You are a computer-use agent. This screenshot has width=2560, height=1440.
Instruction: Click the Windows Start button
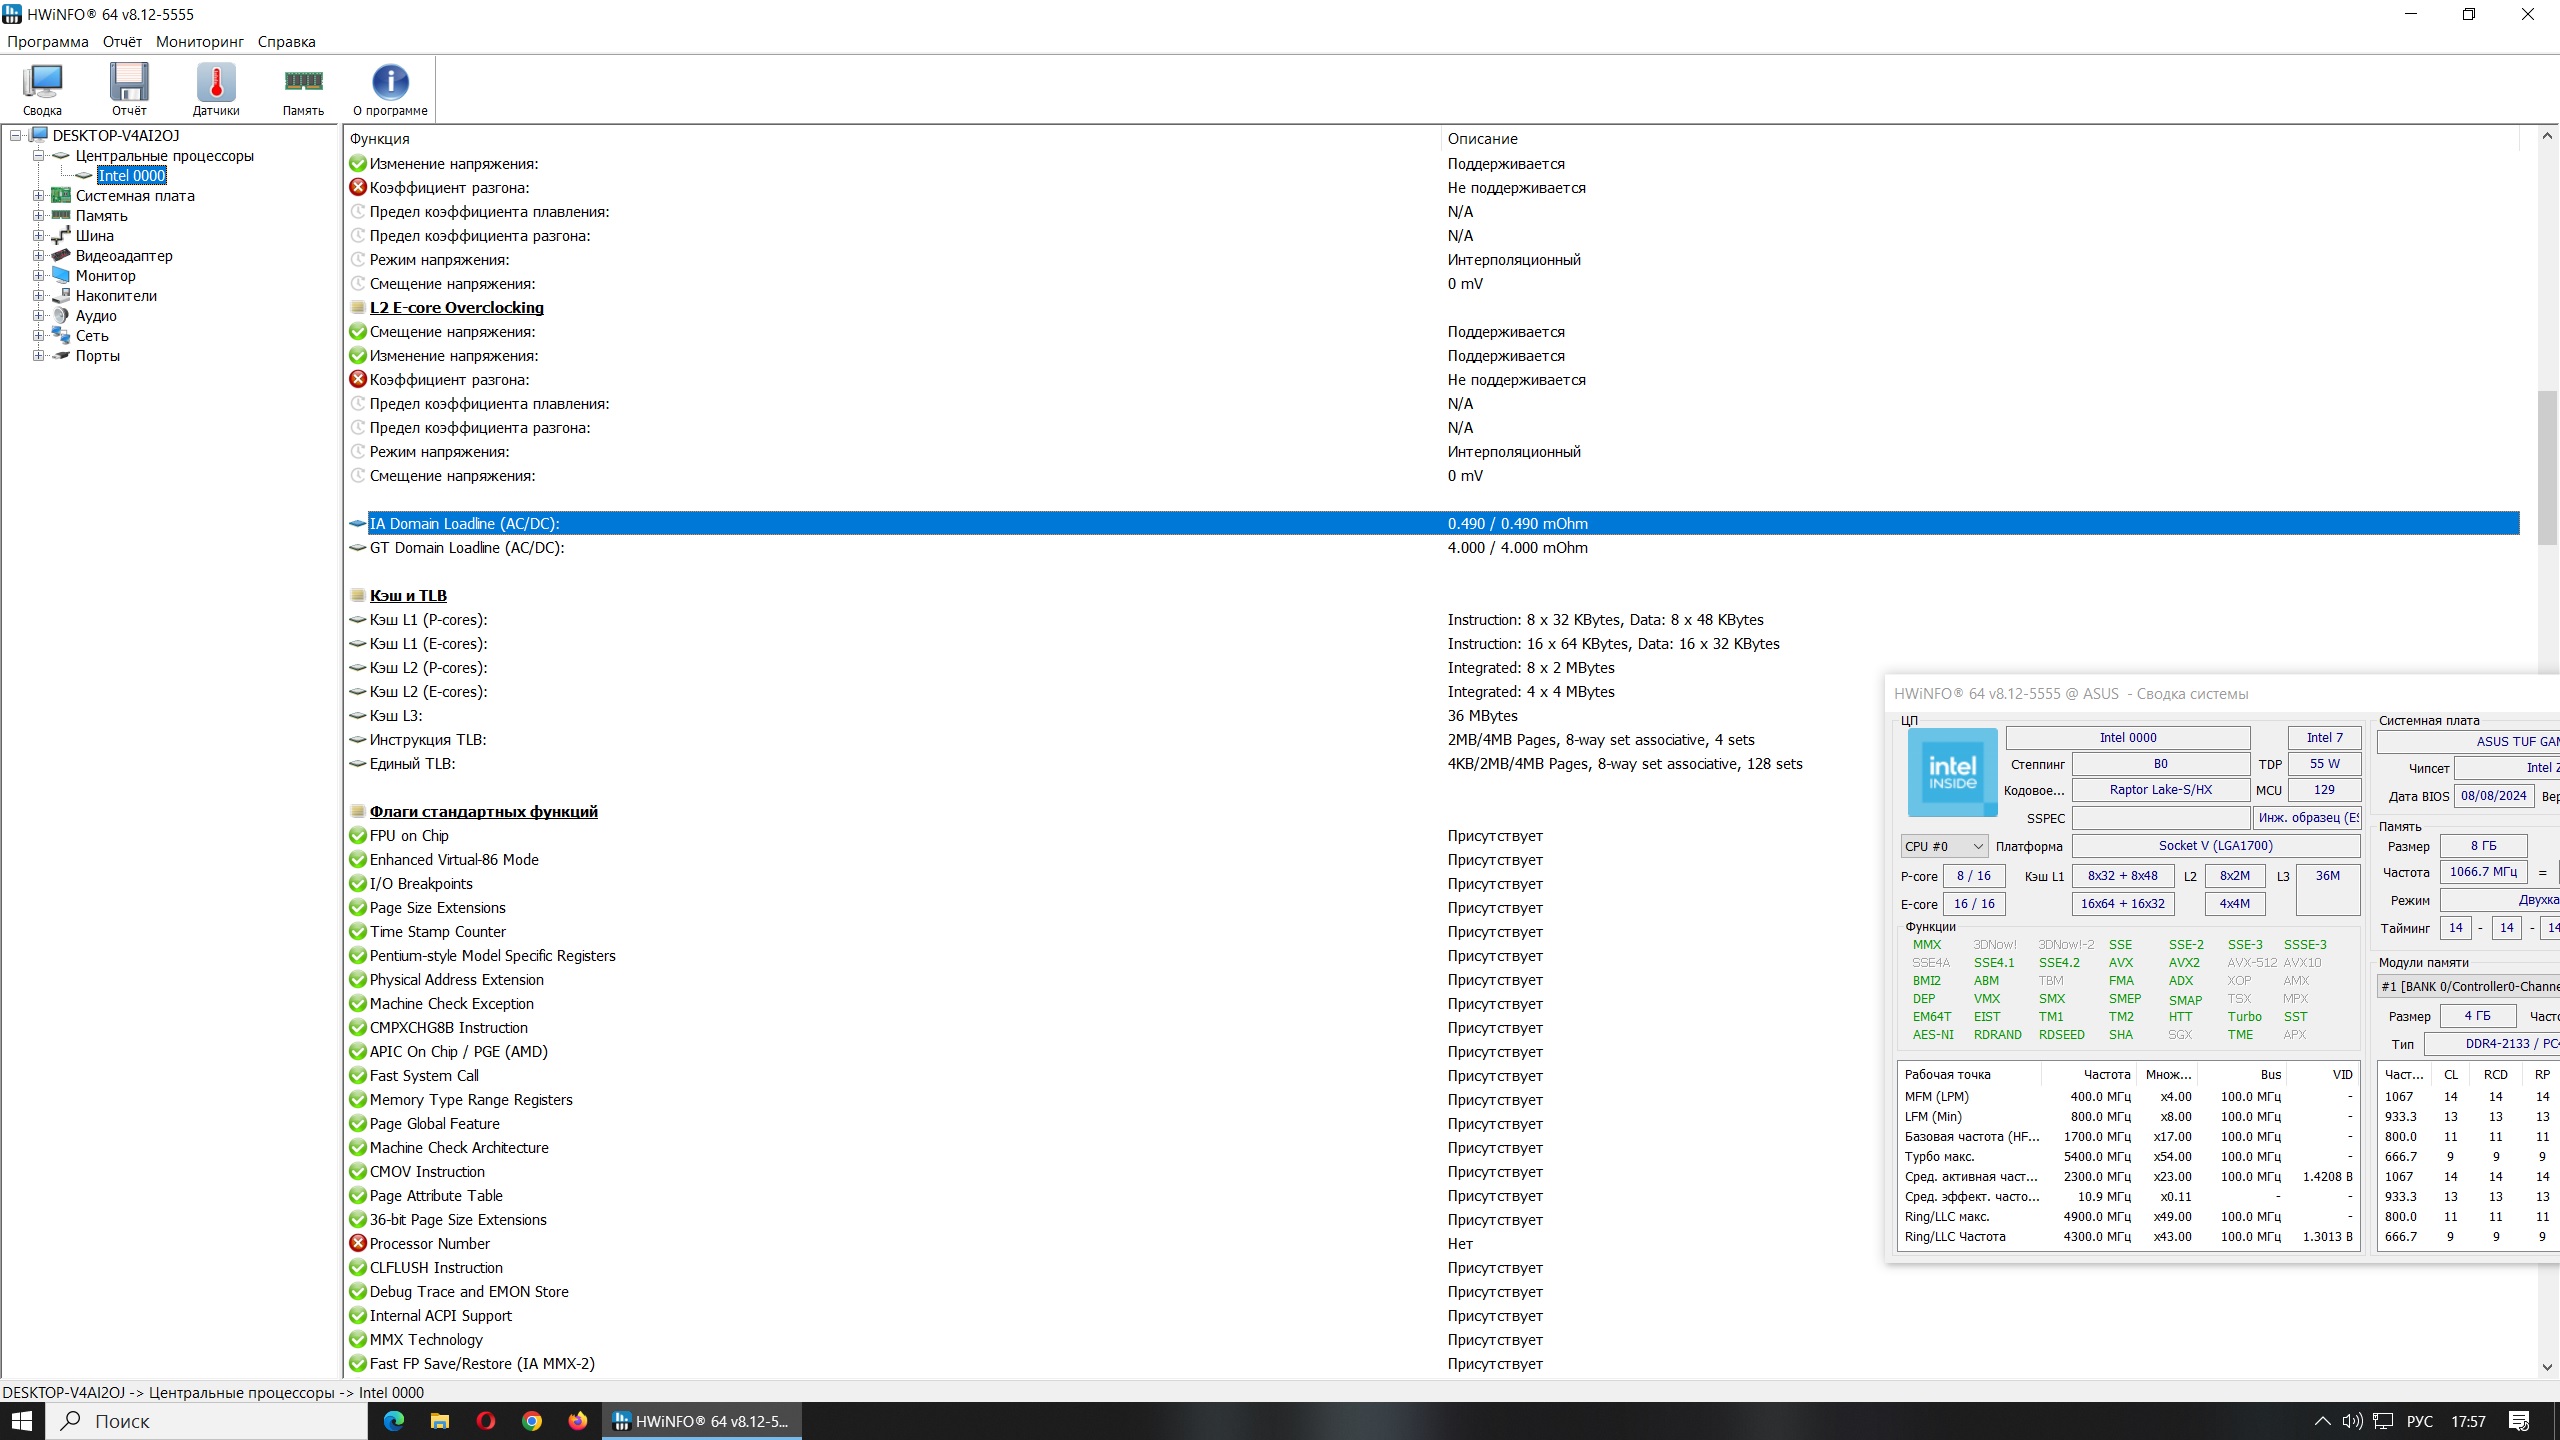point(22,1421)
